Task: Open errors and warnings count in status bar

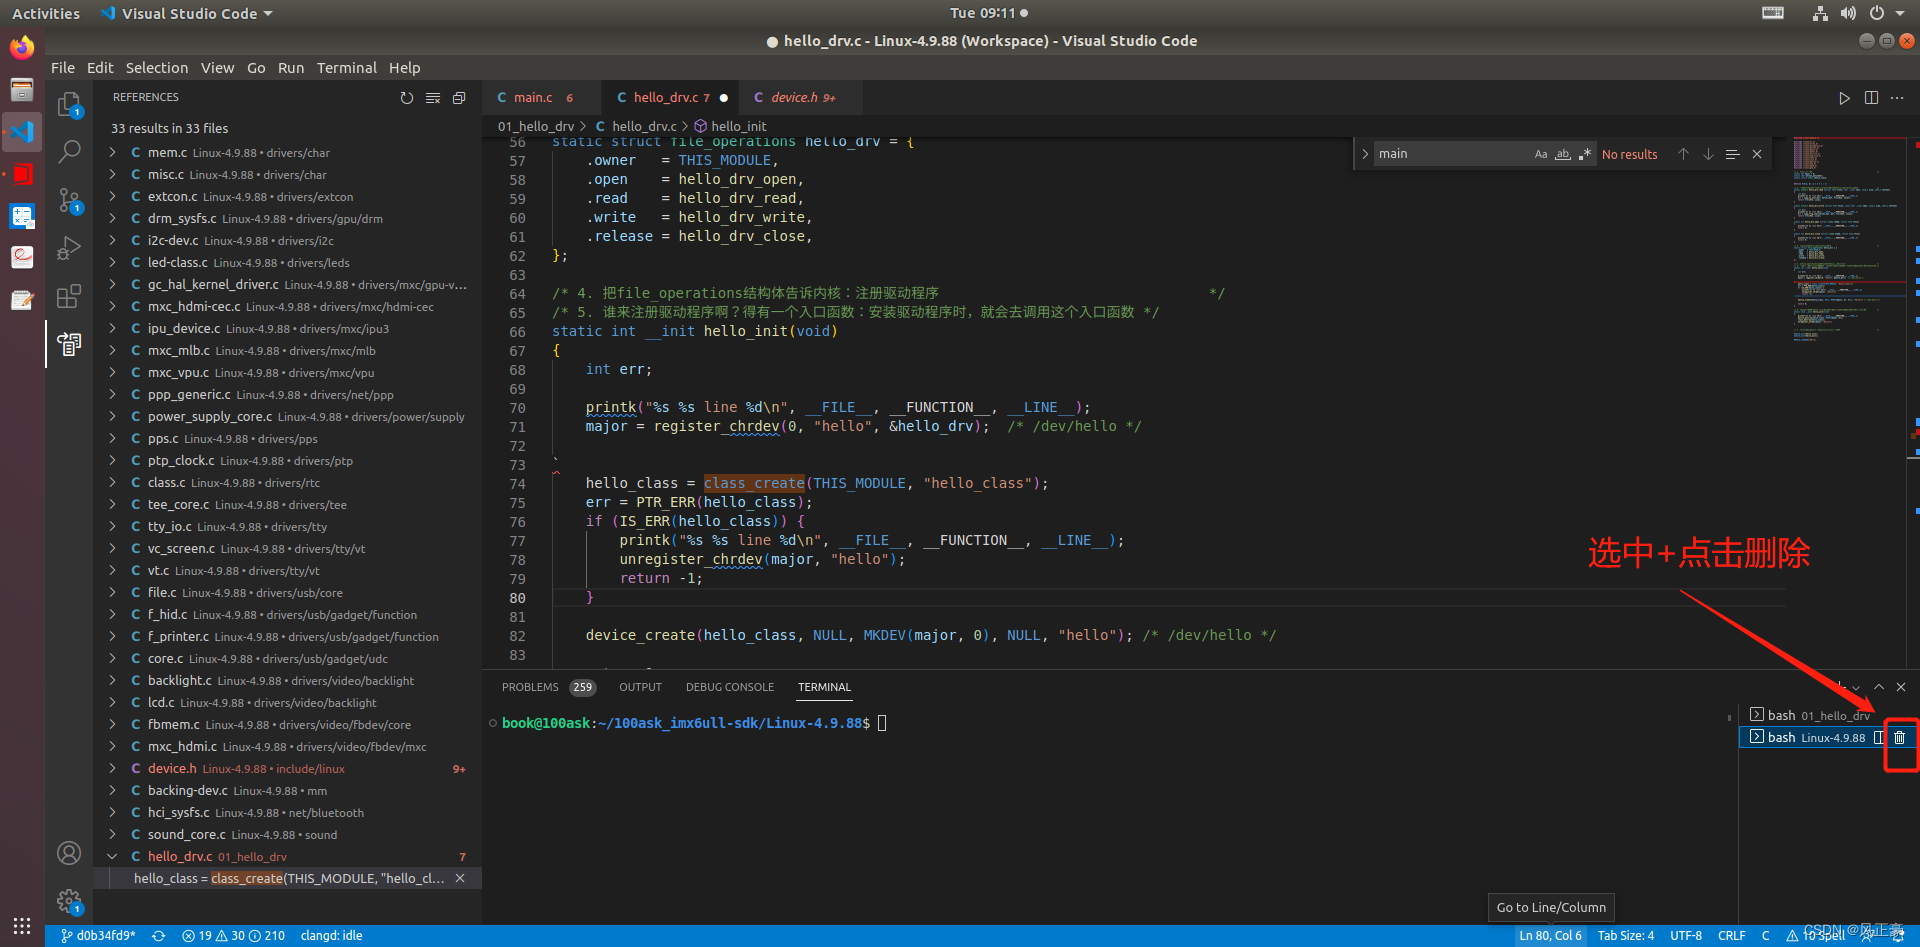Action: [x=233, y=936]
